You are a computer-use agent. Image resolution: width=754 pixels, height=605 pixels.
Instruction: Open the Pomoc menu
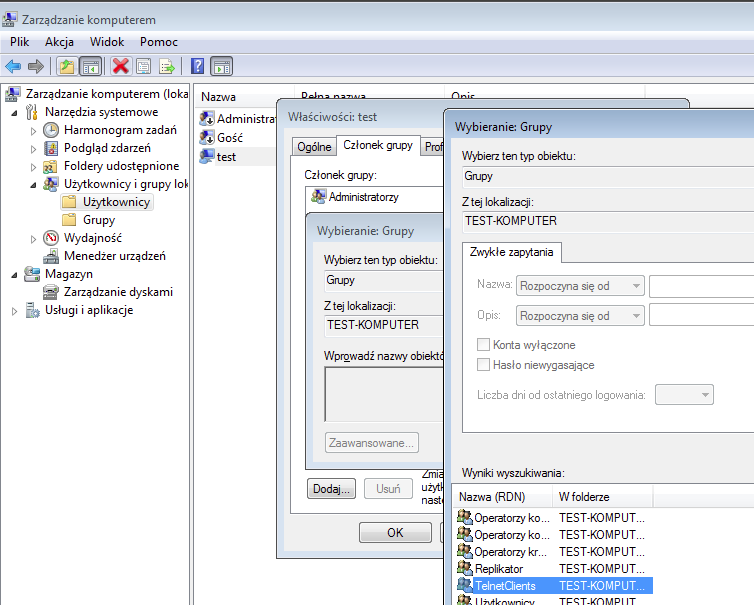[159, 42]
